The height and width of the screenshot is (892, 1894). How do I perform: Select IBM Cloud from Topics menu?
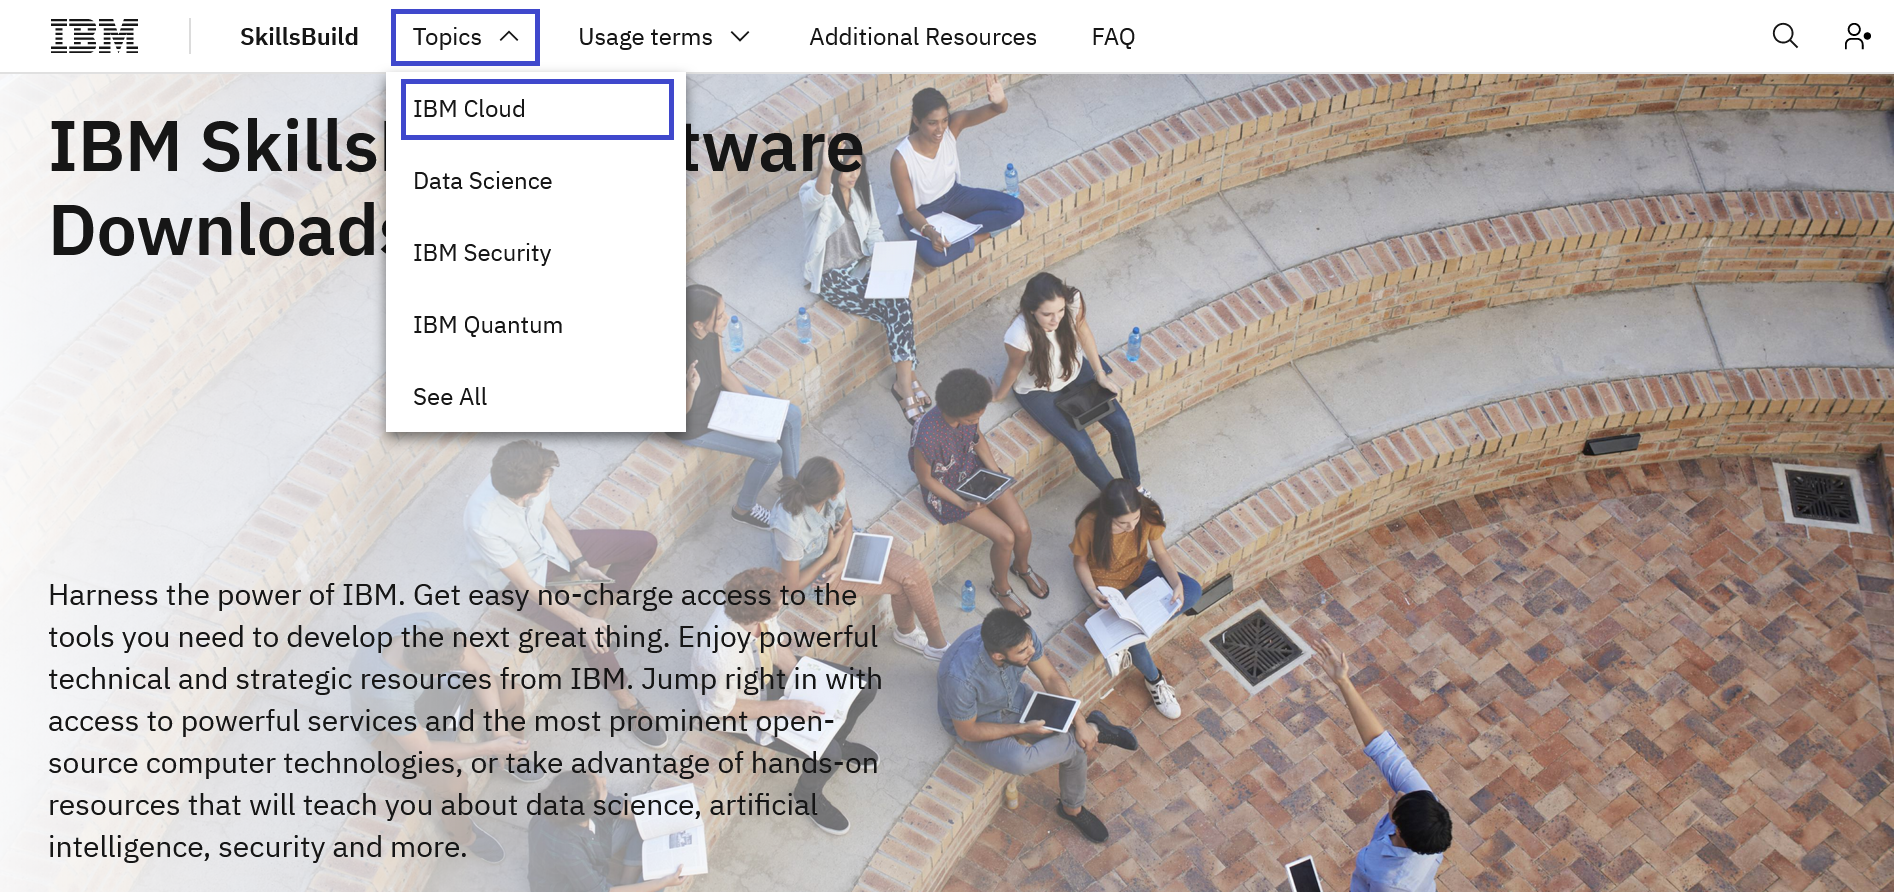tap(537, 109)
